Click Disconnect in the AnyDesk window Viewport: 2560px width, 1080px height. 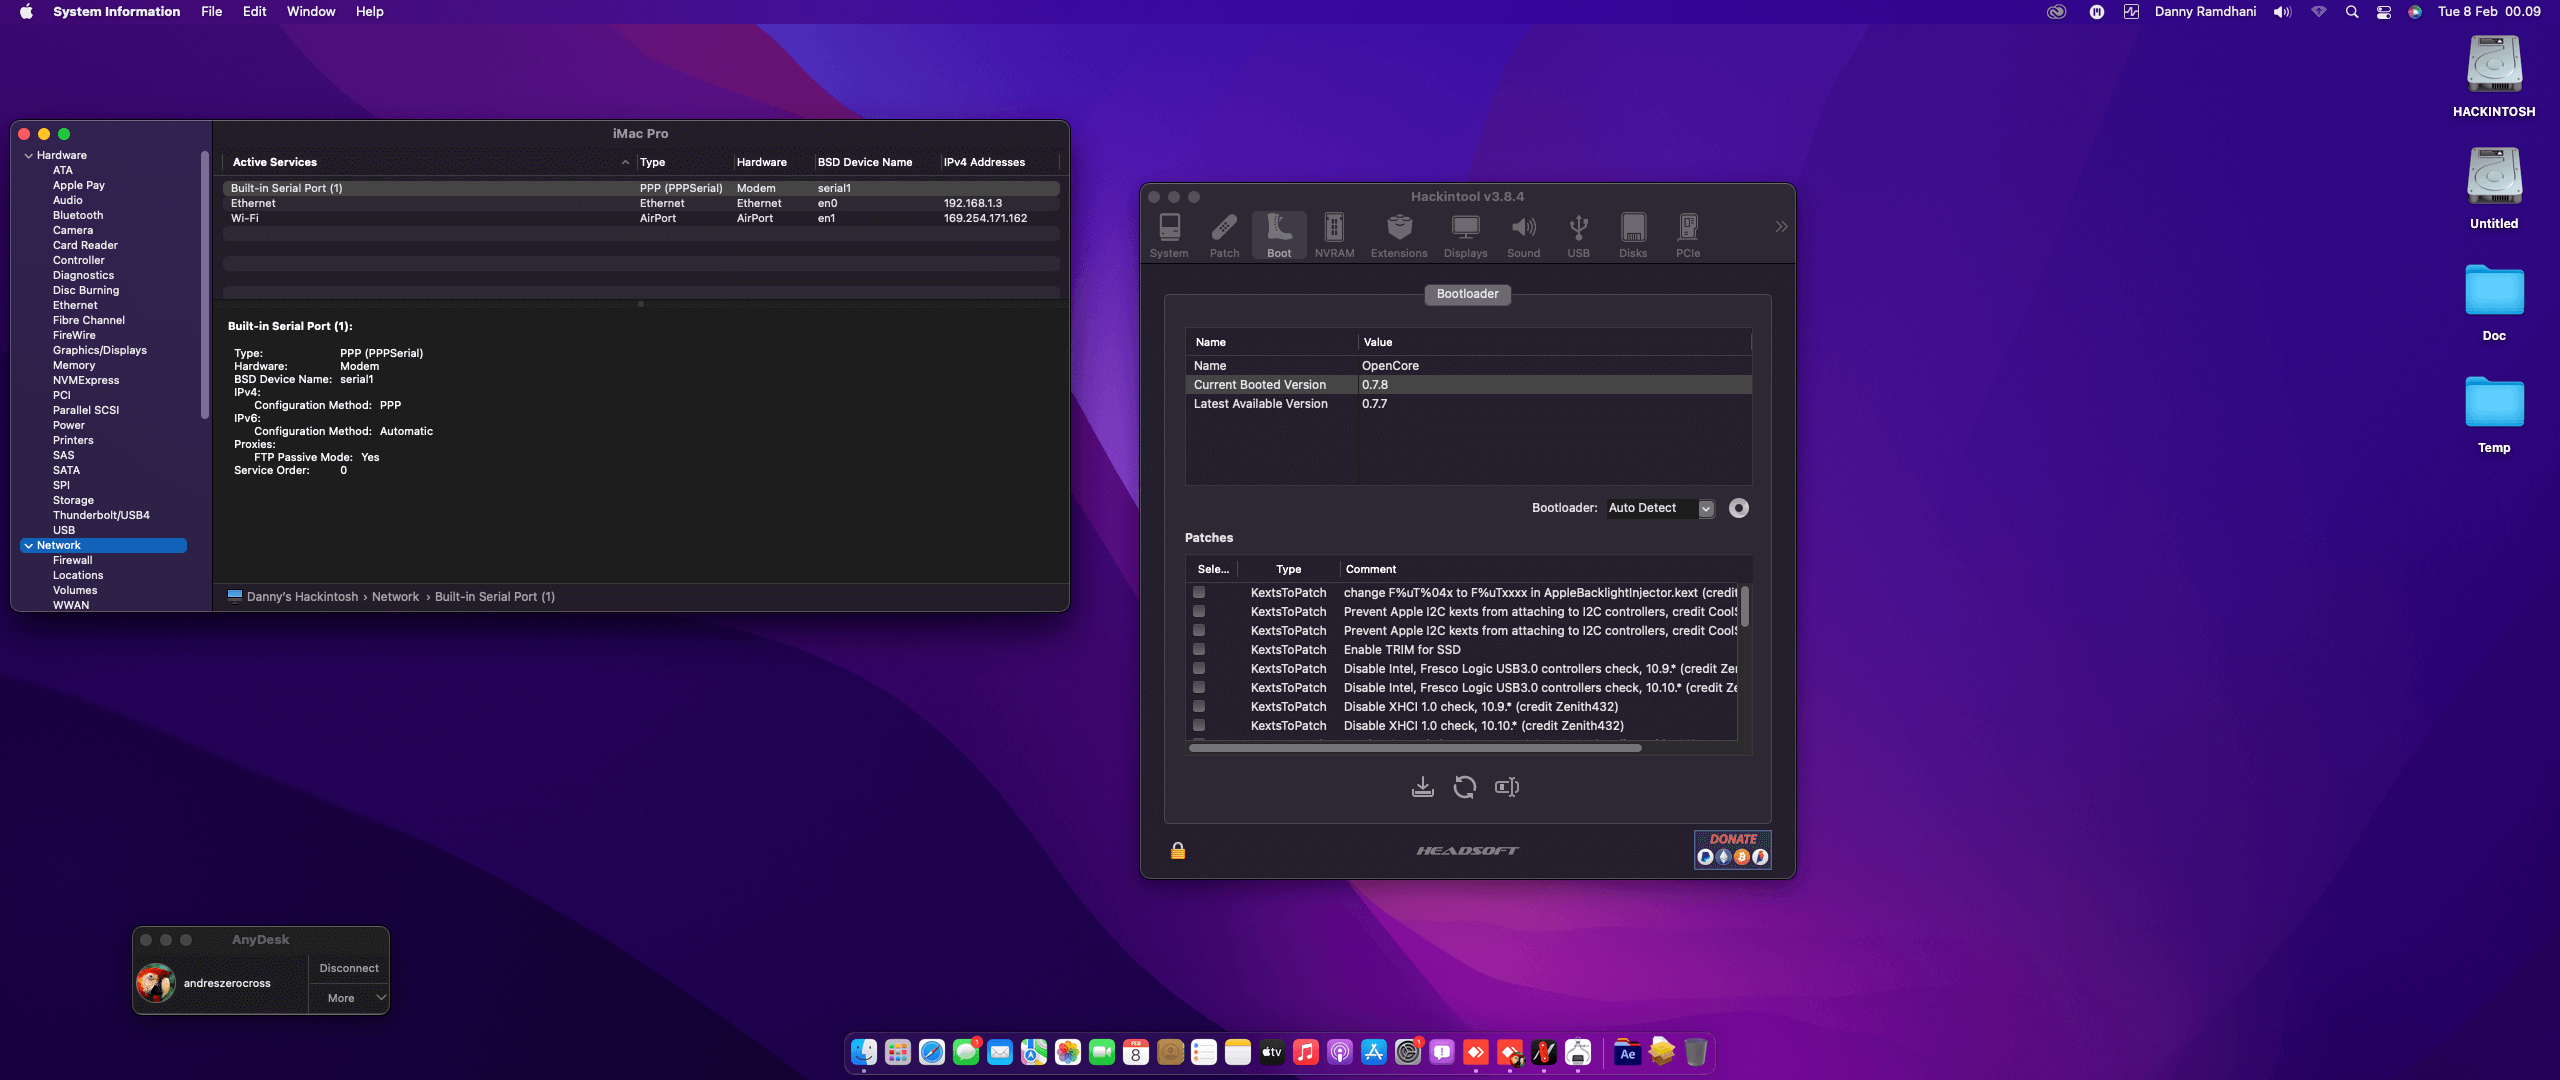coord(348,967)
